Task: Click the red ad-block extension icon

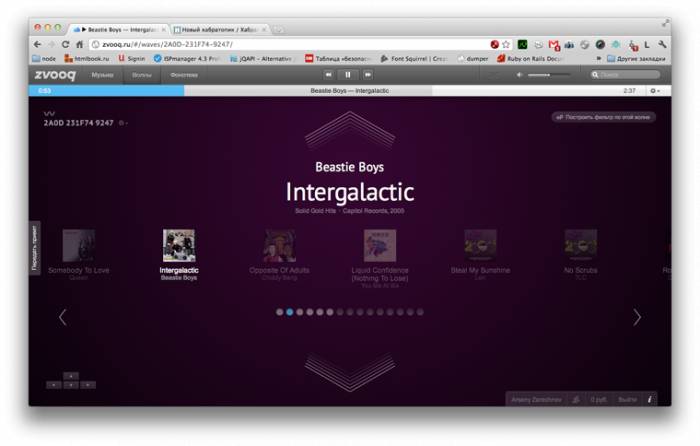Action: (x=494, y=44)
